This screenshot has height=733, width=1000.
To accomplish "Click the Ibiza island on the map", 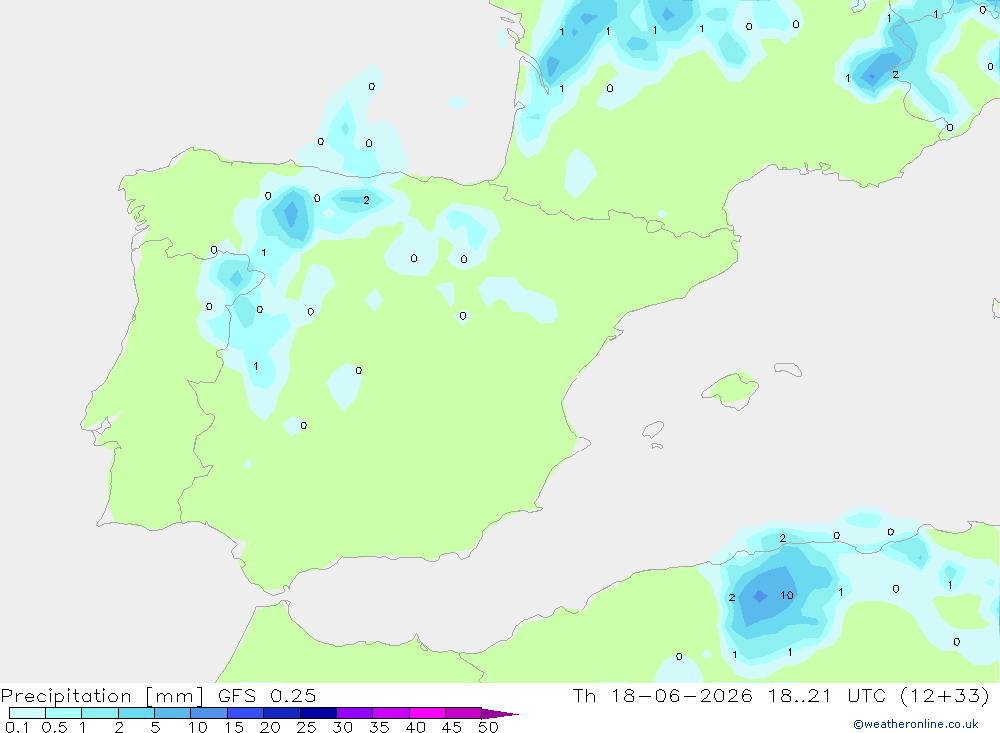I will 653,430.
